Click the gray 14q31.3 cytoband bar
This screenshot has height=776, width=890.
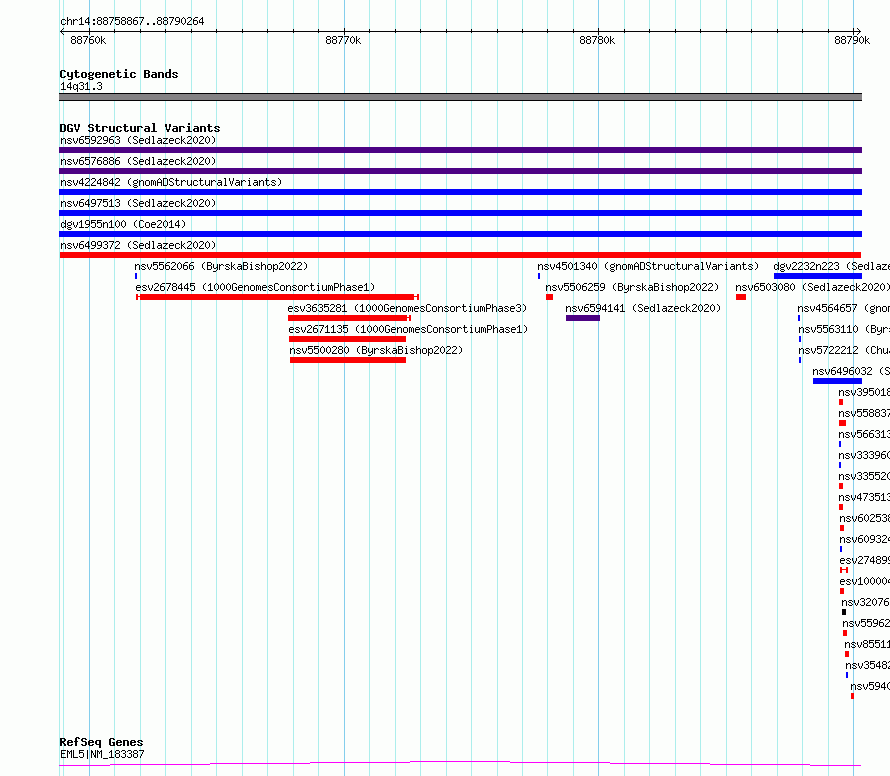tap(460, 97)
